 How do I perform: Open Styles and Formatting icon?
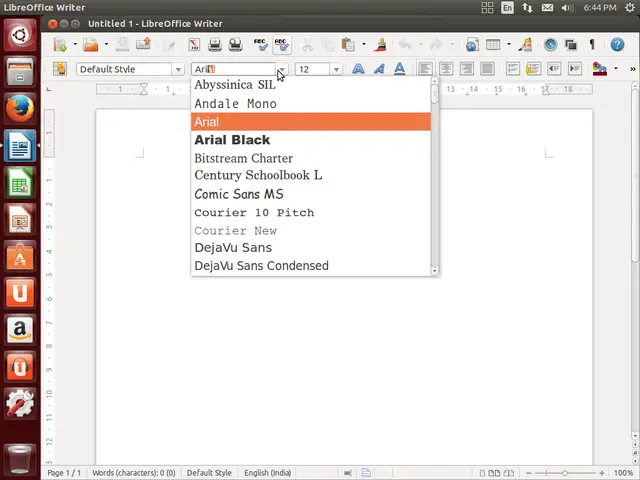pos(60,69)
